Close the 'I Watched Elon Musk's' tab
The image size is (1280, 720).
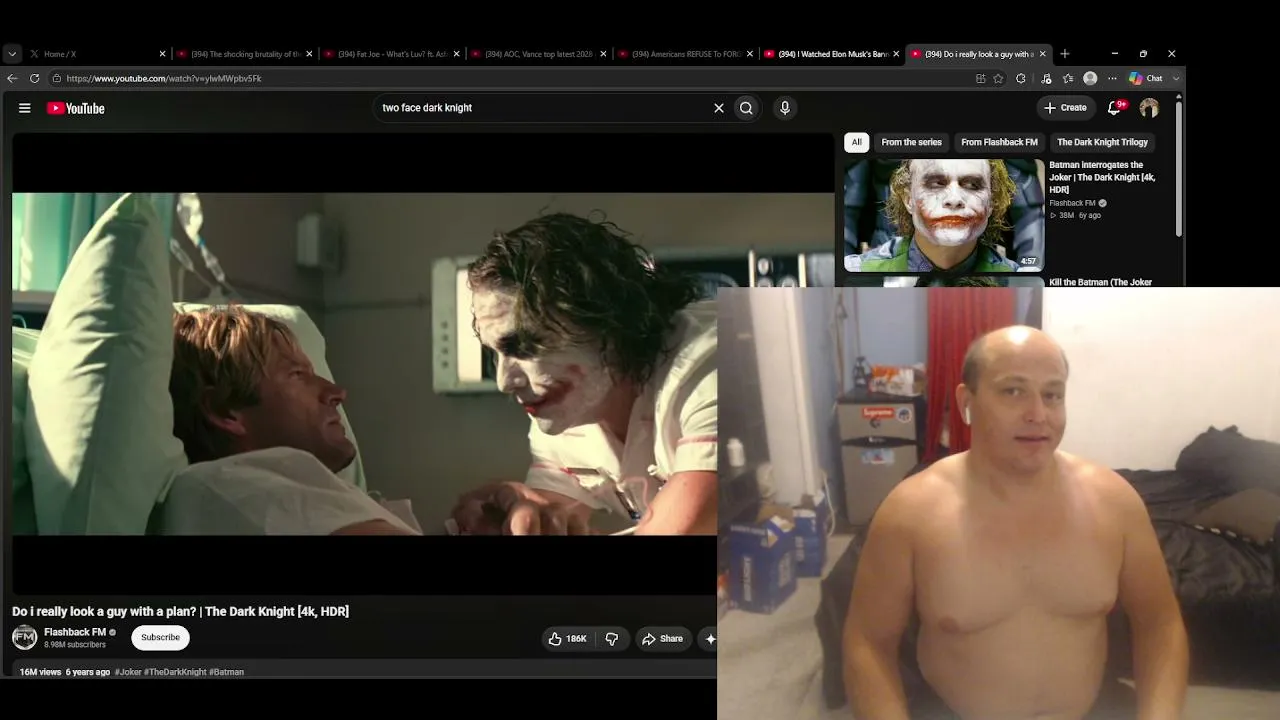[896, 54]
